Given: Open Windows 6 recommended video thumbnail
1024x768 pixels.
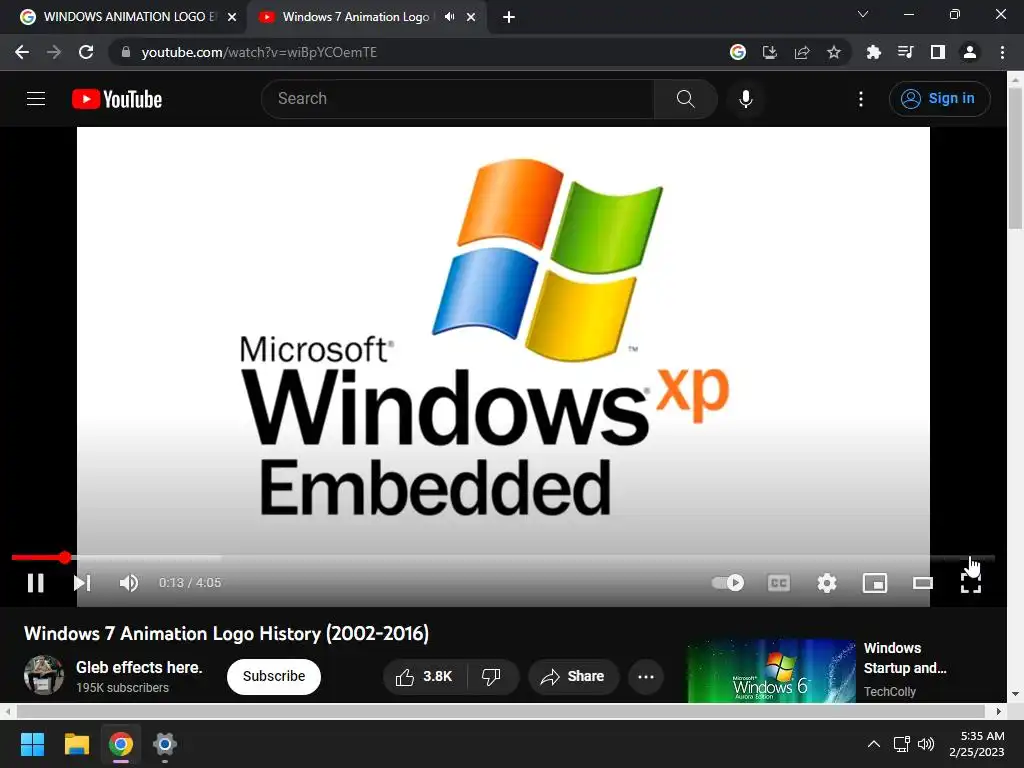Looking at the screenshot, I should point(771,671).
